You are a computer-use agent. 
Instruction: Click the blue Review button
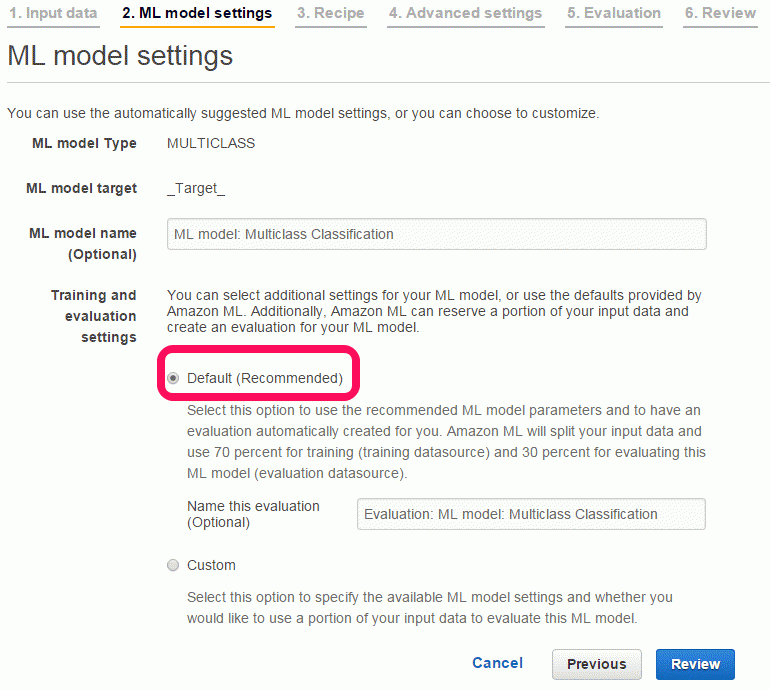click(695, 664)
